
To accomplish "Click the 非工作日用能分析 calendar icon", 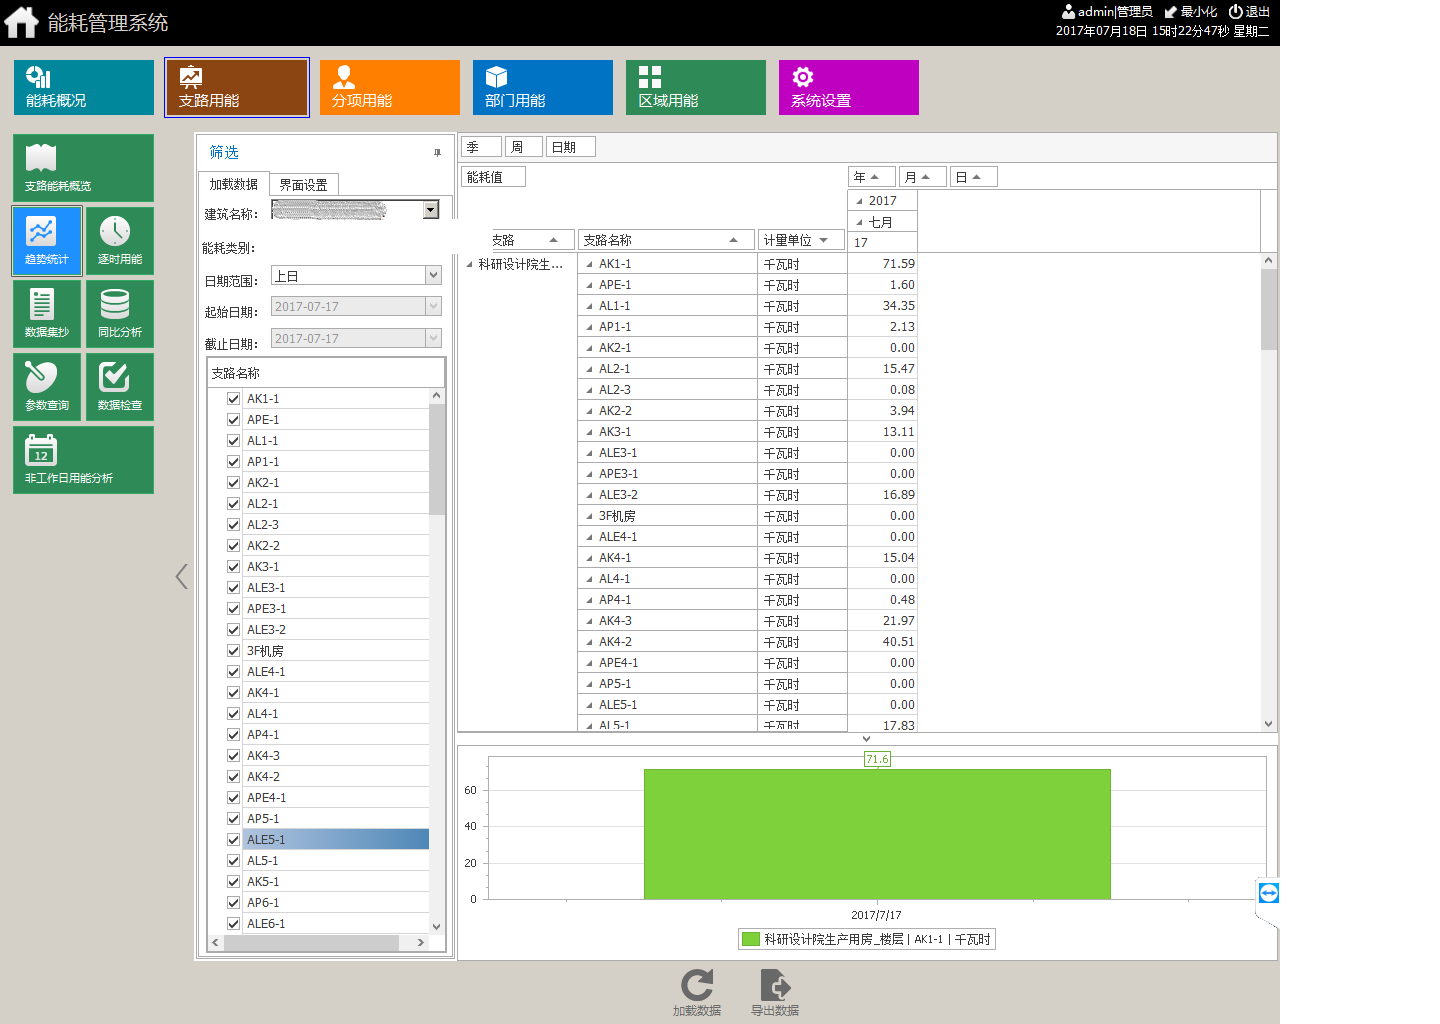I will point(41,451).
